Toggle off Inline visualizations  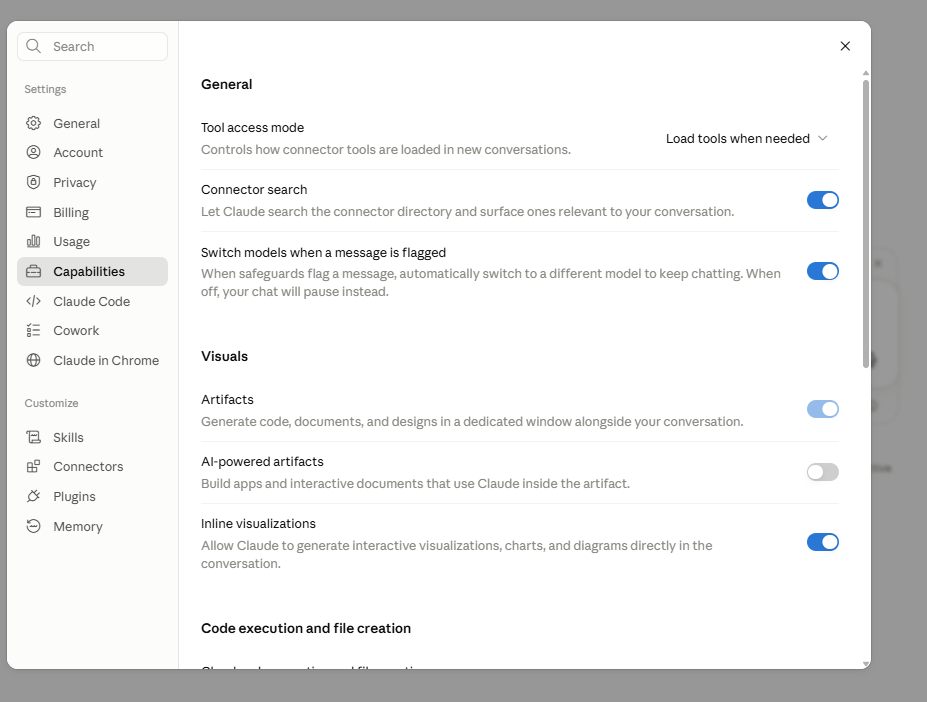pyautogui.click(x=822, y=542)
